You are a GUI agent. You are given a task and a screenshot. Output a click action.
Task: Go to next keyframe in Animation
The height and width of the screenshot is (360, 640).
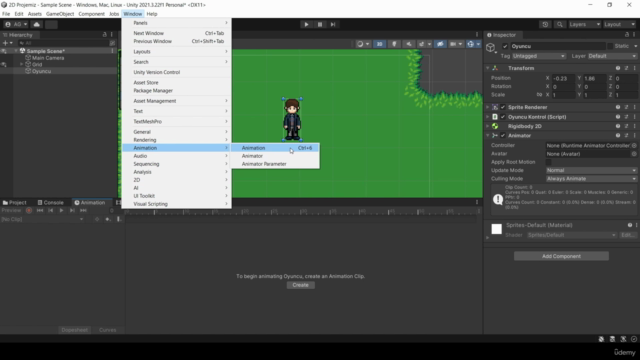72,211
